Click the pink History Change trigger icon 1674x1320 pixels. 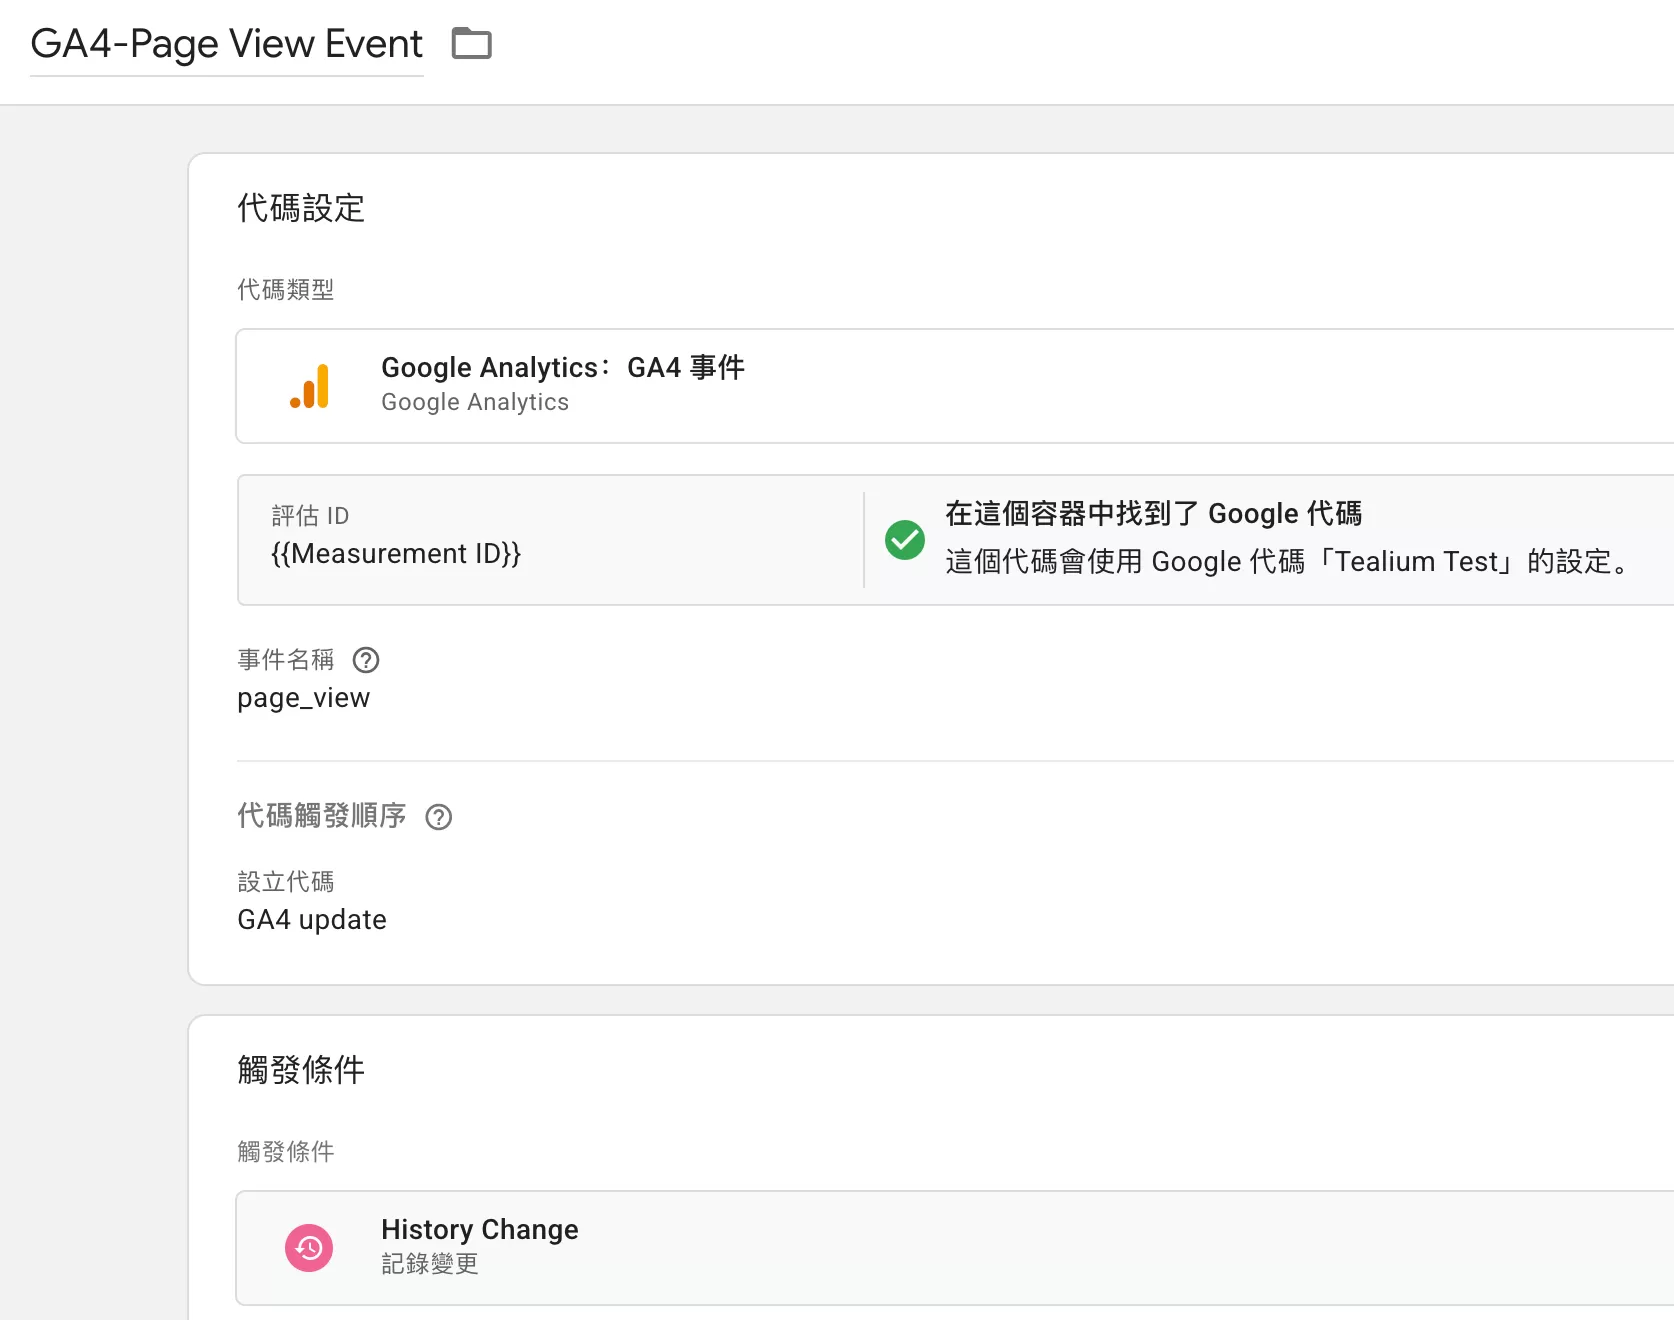309,1248
